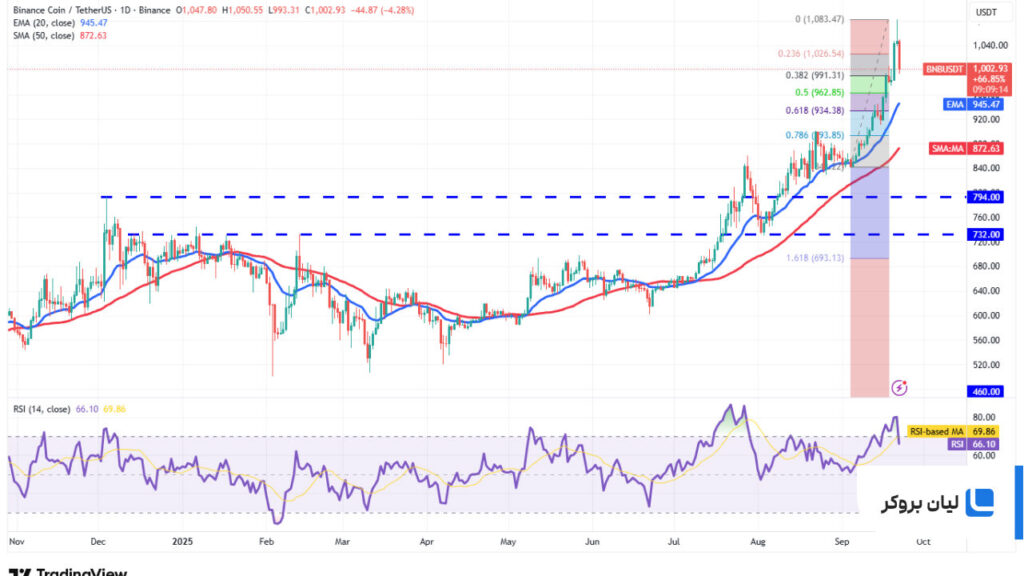Select the +66.85% change label on axis
The width and height of the screenshot is (1024, 576).
click(x=990, y=79)
